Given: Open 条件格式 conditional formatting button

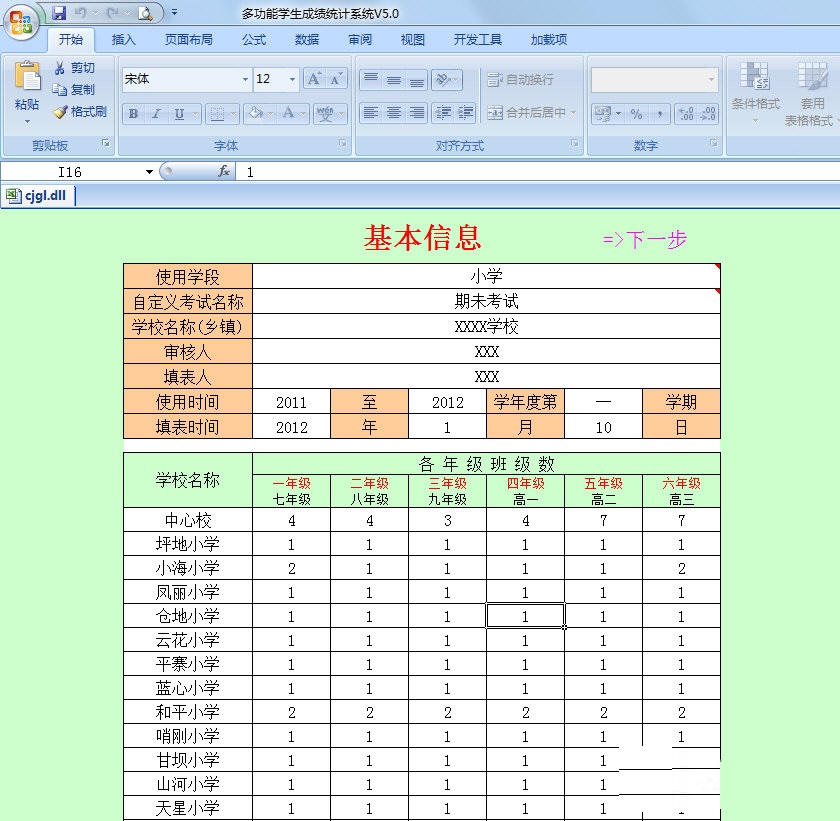Looking at the screenshot, I should tap(755, 93).
